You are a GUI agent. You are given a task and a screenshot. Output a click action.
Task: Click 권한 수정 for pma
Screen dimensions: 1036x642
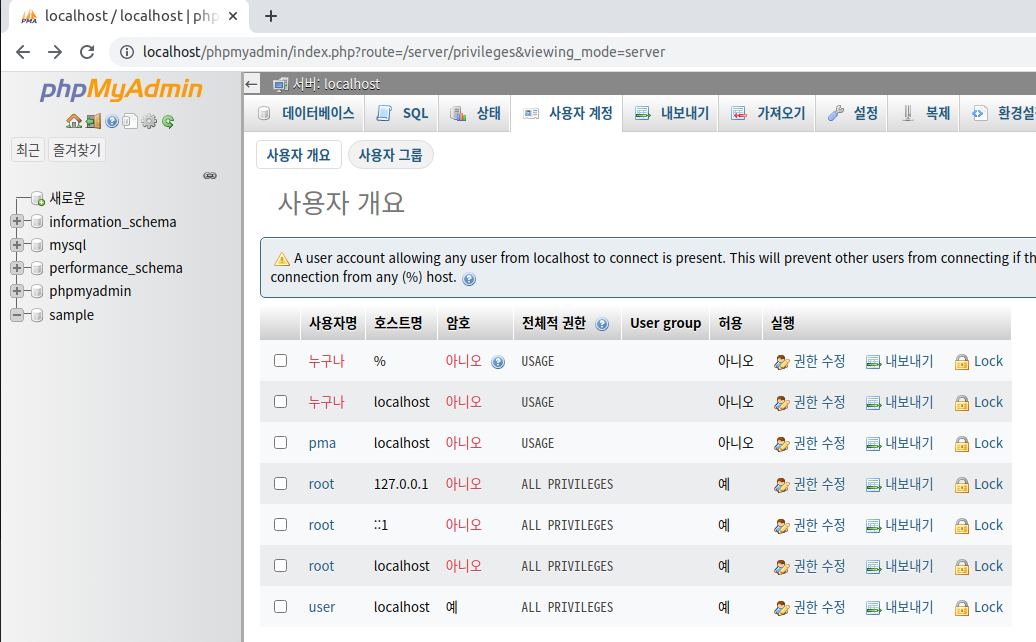[809, 443]
